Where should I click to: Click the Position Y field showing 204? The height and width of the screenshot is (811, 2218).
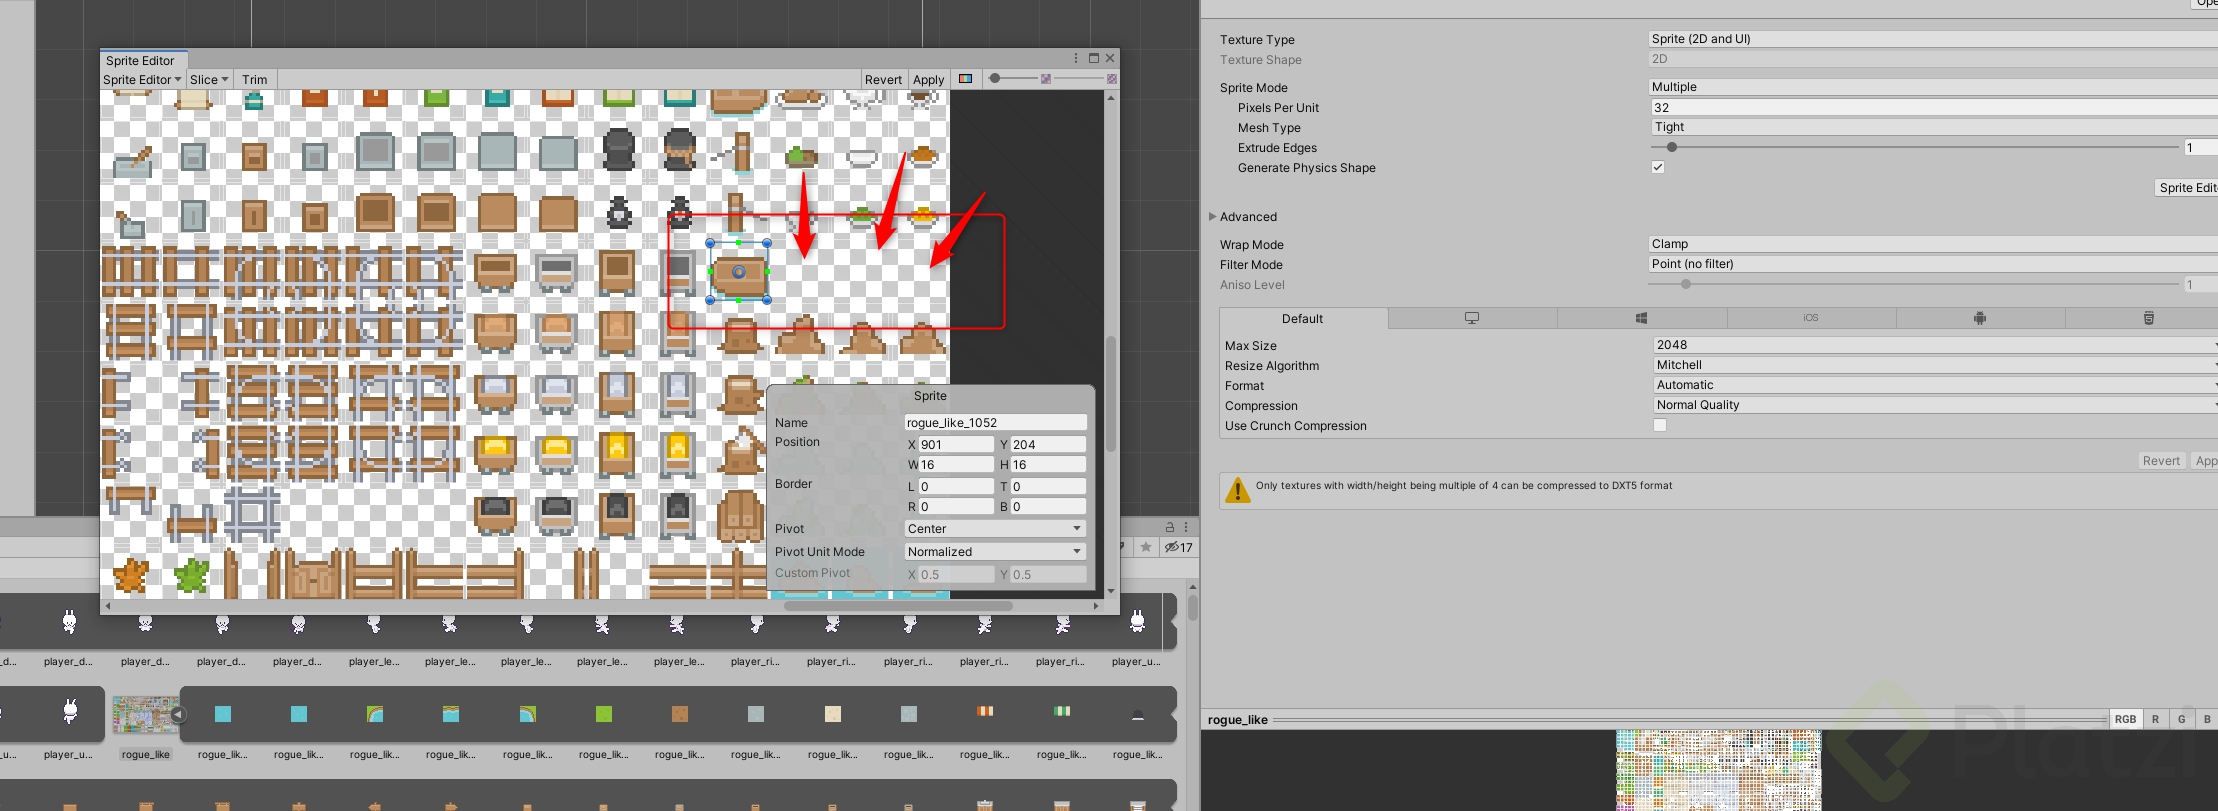click(1048, 445)
